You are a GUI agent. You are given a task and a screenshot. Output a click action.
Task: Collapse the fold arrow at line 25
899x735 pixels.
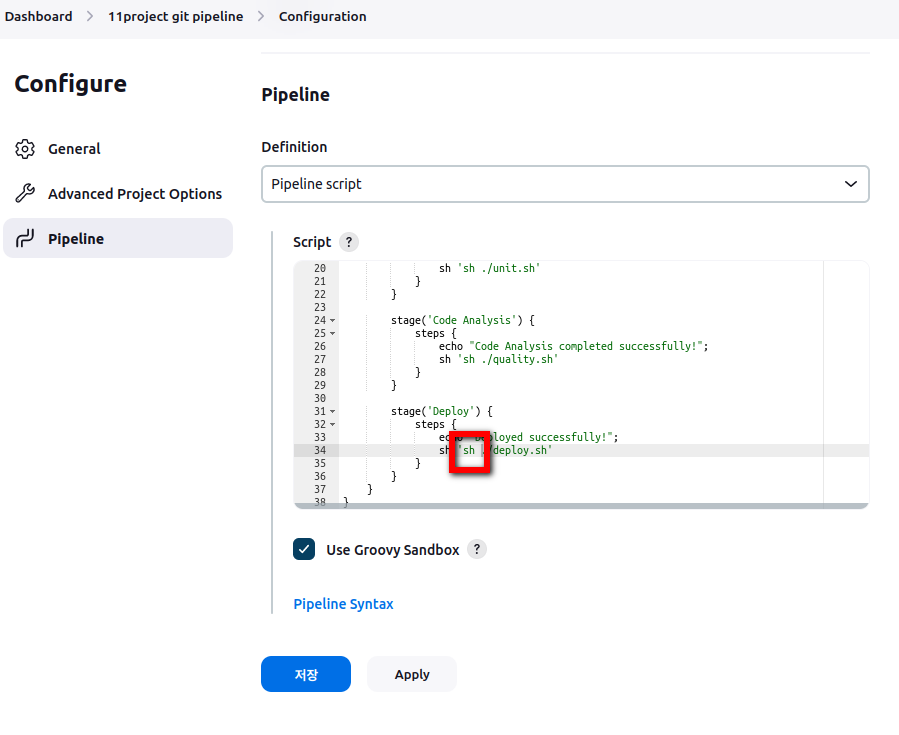point(333,334)
